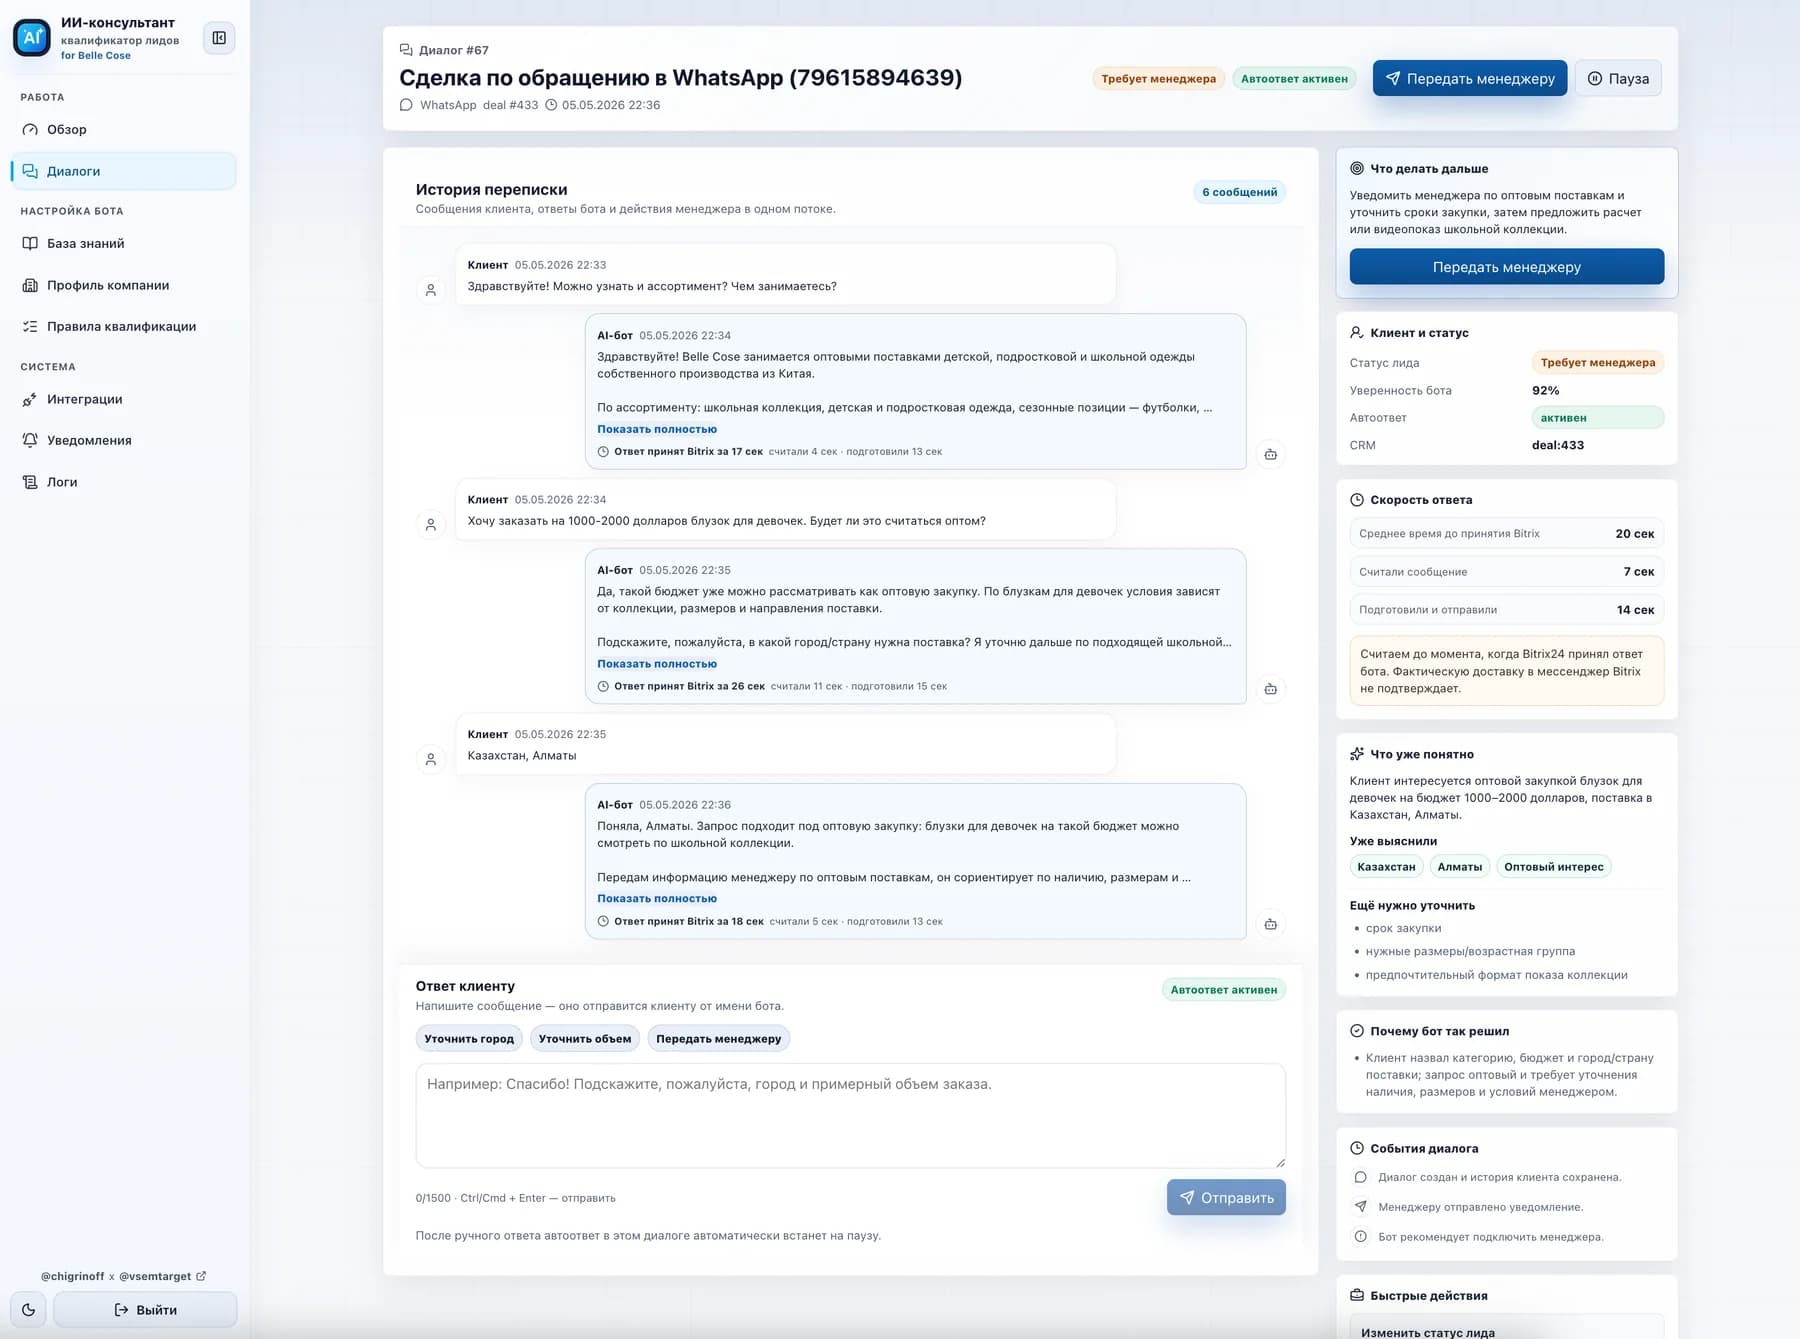Expand the 22:34 bot reply via Показать полностью
The image size is (1800, 1339).
(657, 429)
